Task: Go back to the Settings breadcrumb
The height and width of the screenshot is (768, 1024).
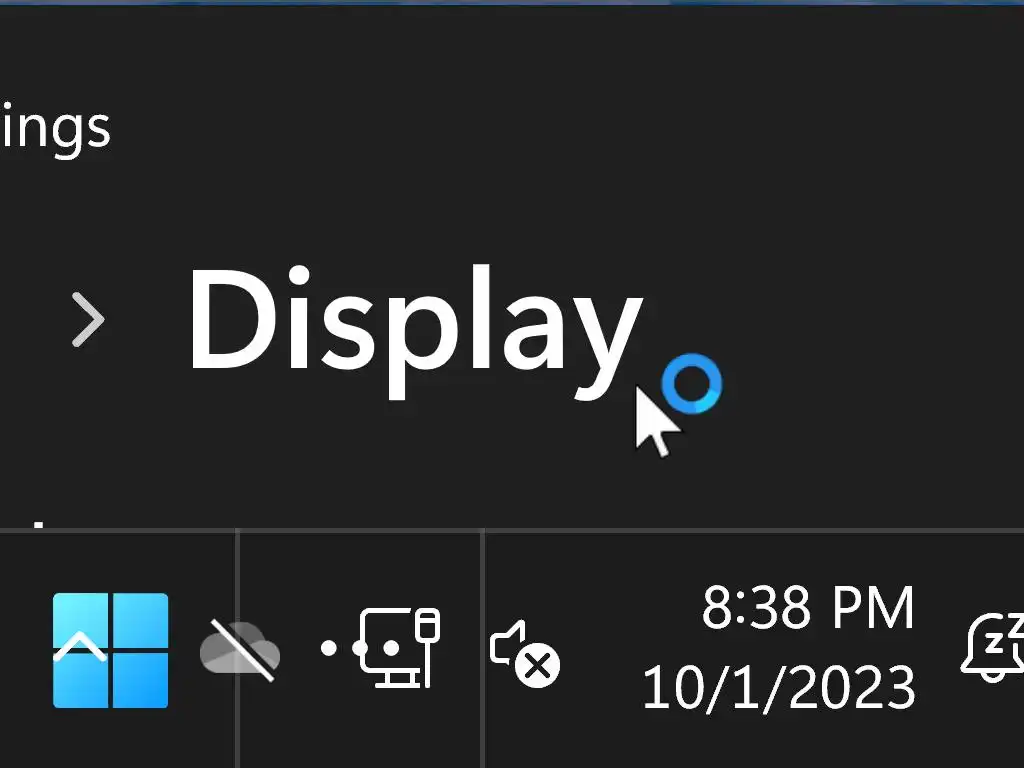Action: tap(55, 129)
